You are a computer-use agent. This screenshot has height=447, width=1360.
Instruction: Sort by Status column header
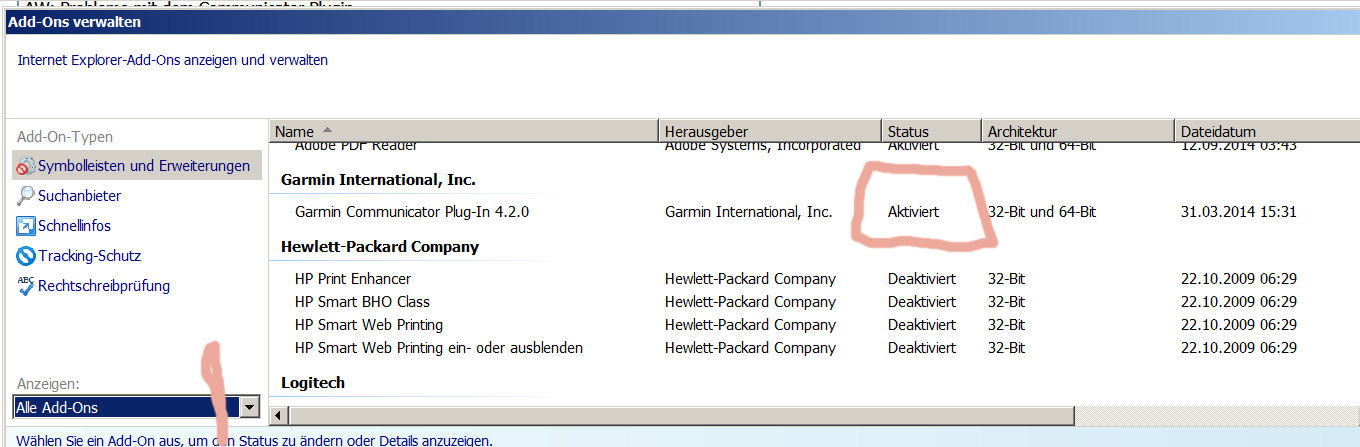point(931,131)
